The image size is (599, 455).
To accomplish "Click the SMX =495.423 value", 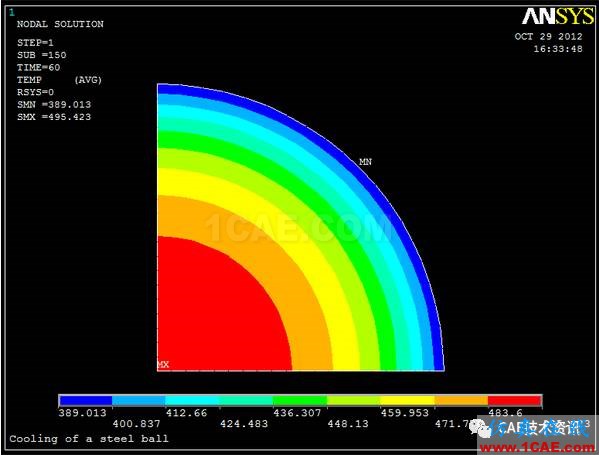I will (54, 117).
